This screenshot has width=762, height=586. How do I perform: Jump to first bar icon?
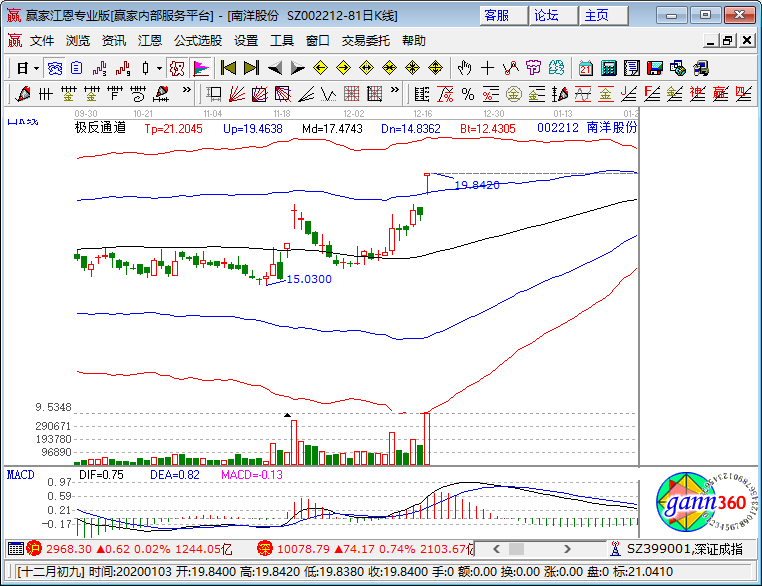tap(228, 68)
